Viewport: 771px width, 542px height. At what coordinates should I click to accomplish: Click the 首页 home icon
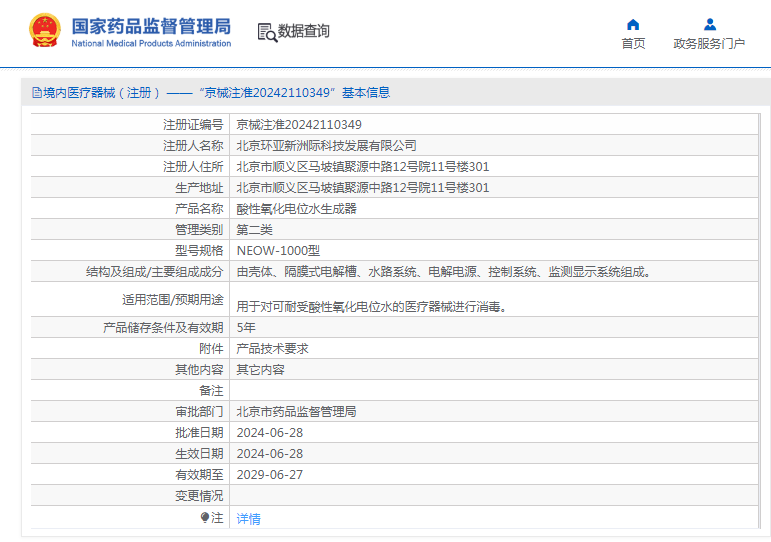coord(633,25)
